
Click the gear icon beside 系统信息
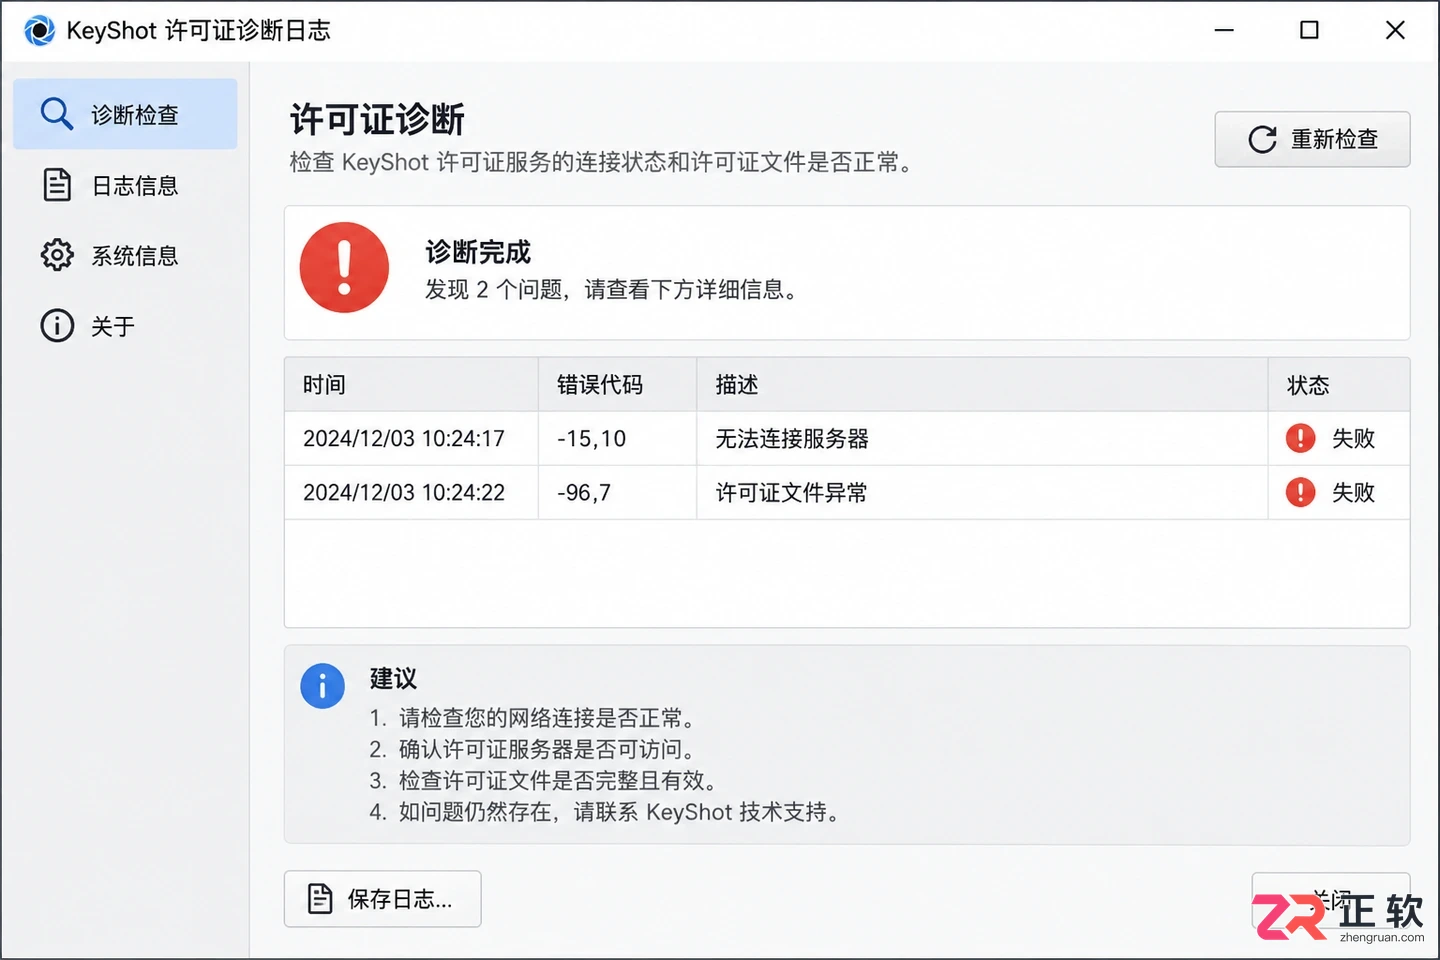(x=57, y=255)
